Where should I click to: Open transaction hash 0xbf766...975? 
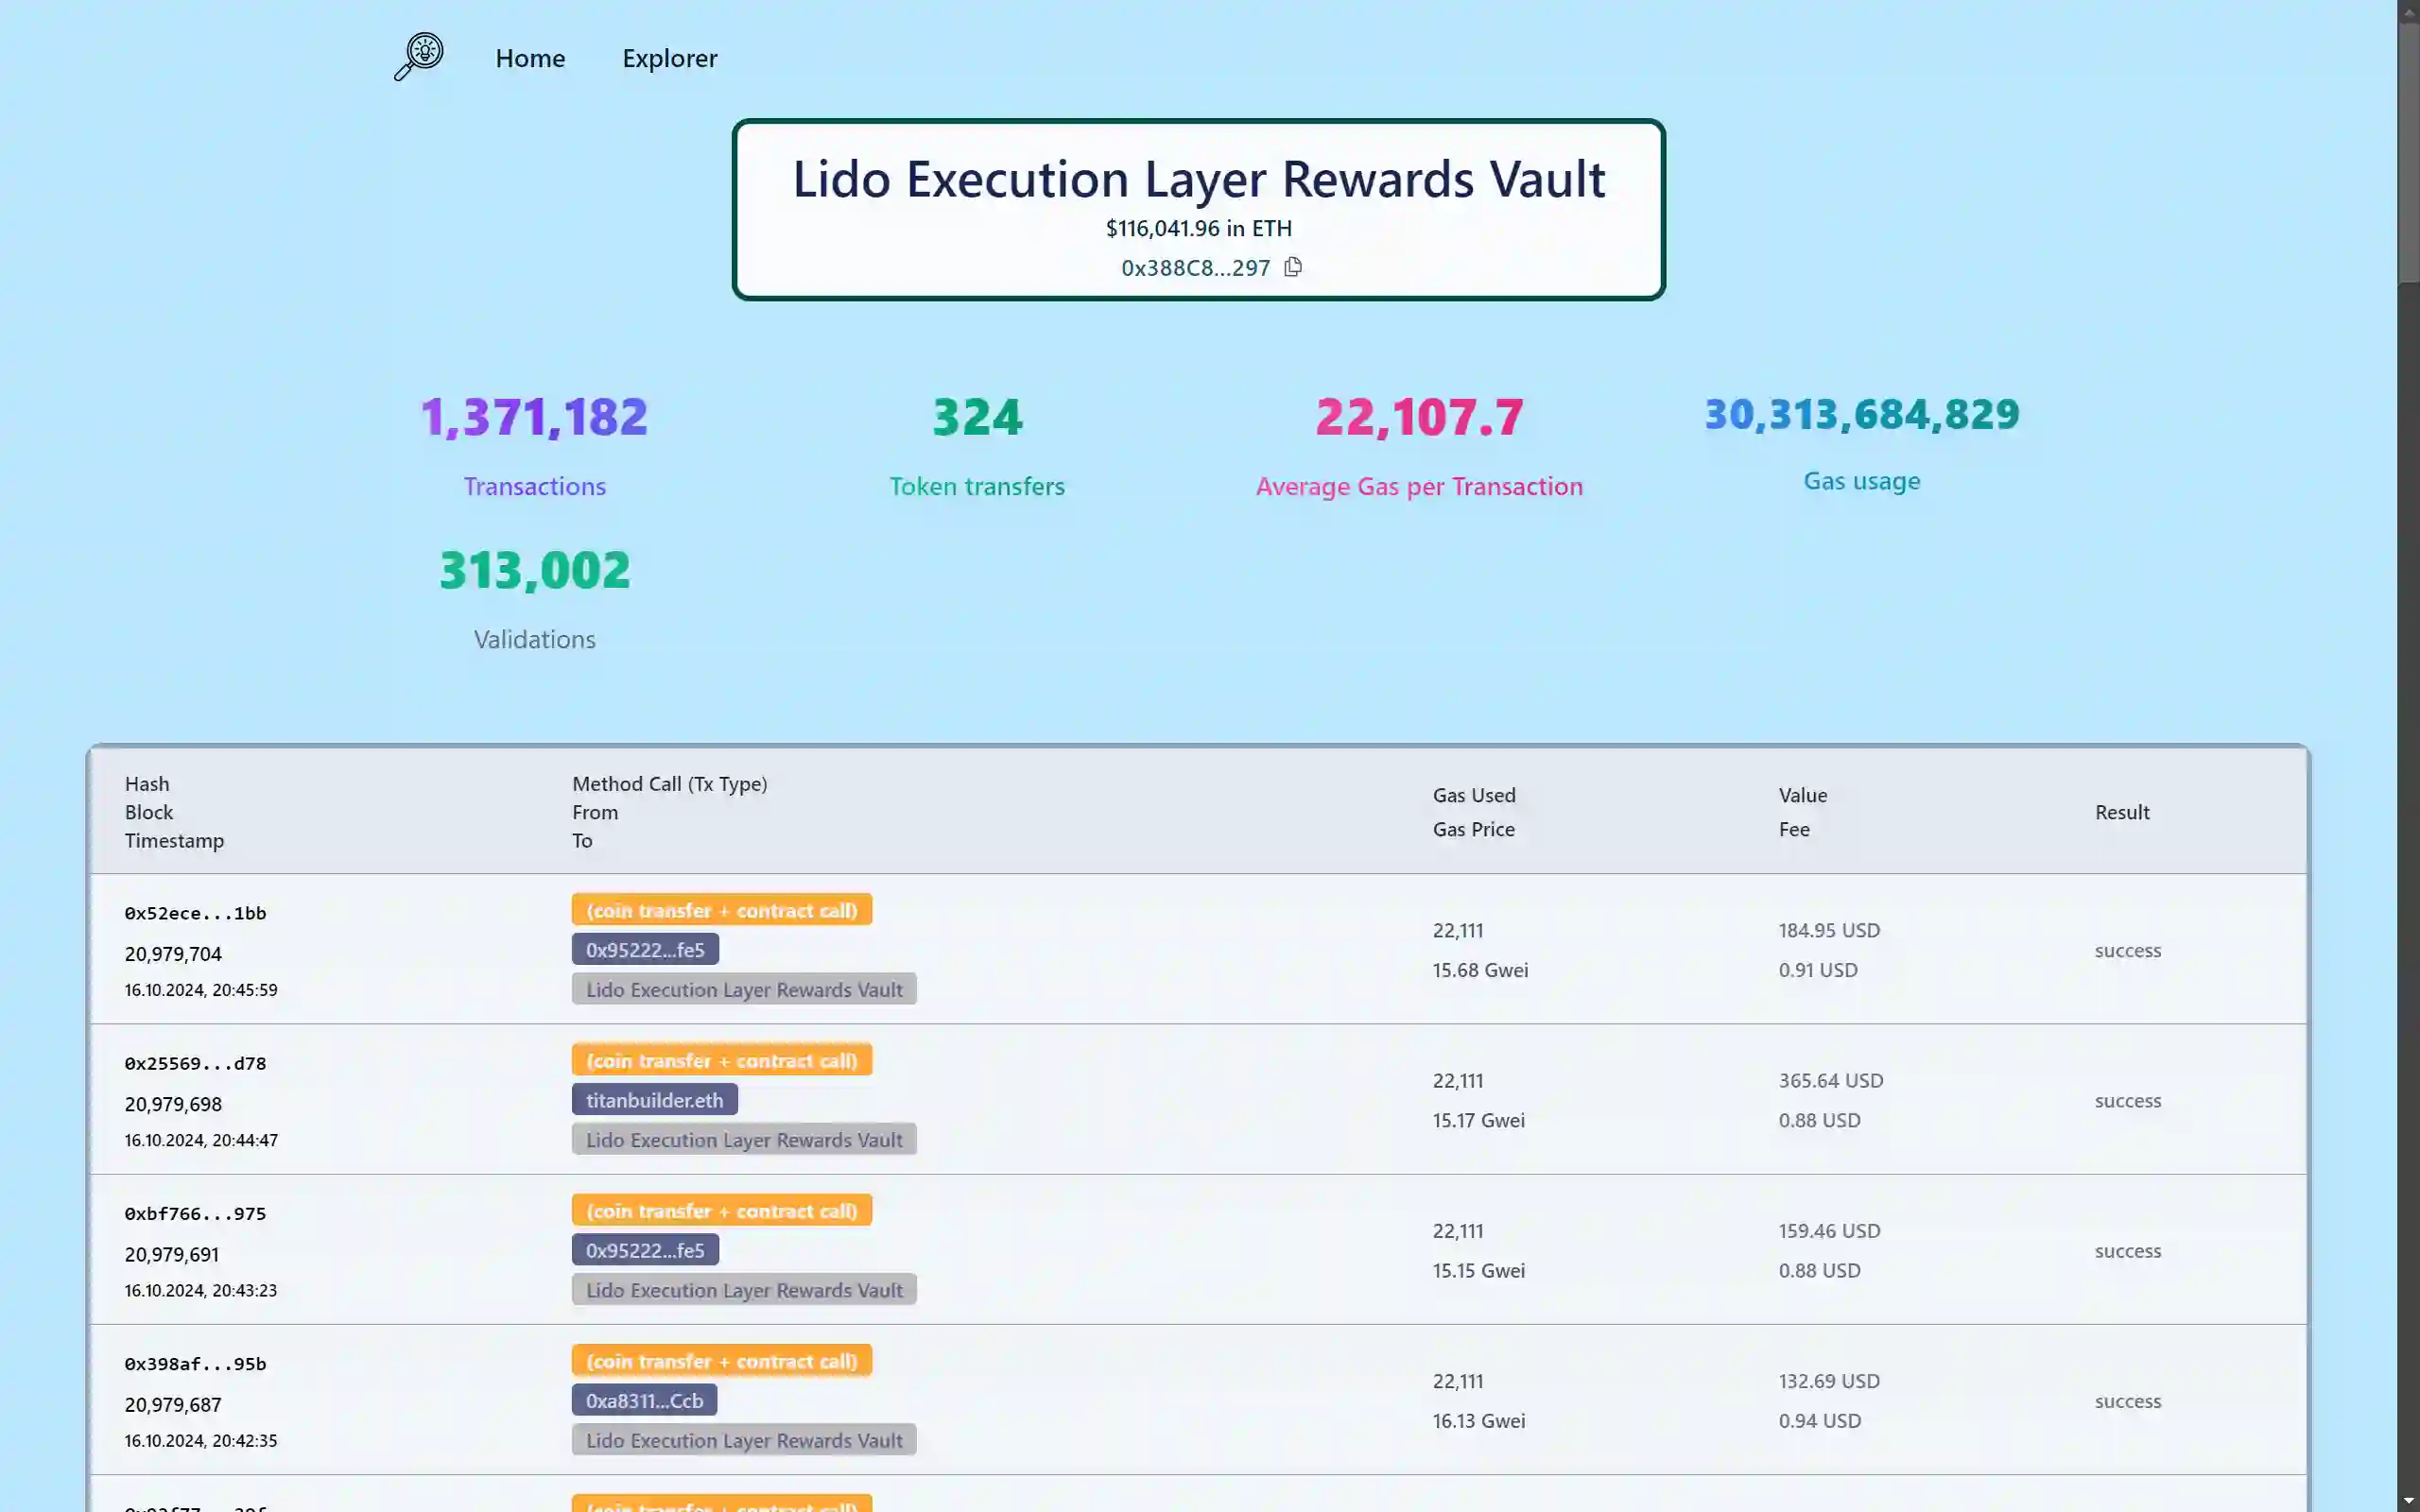point(195,1213)
